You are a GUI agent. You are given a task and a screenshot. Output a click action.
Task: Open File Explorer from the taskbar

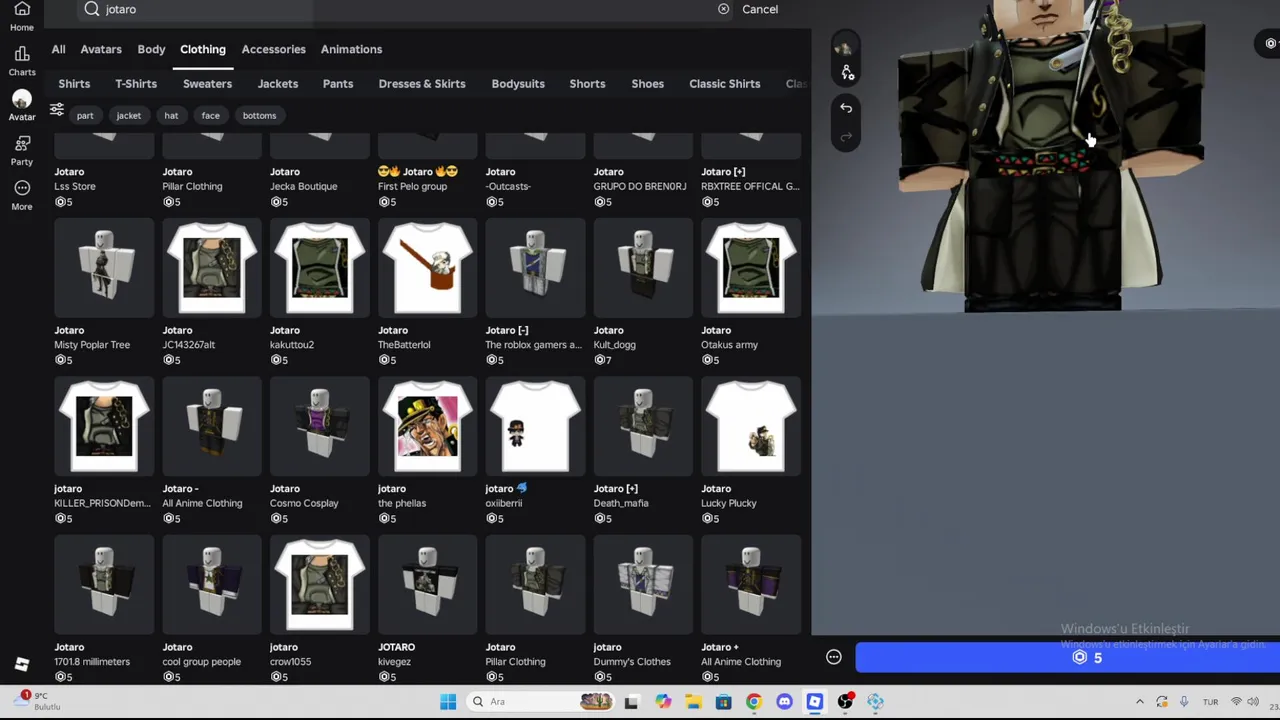pyautogui.click(x=693, y=702)
